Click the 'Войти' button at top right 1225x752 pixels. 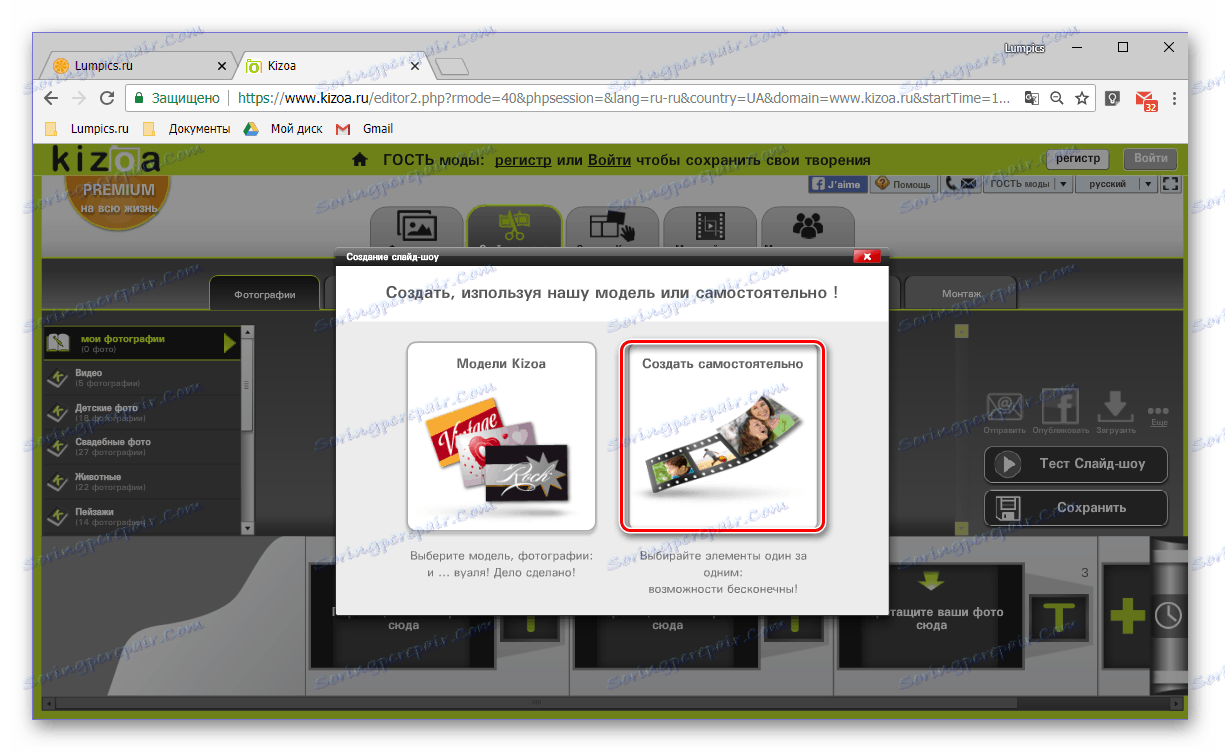pyautogui.click(x=1150, y=158)
